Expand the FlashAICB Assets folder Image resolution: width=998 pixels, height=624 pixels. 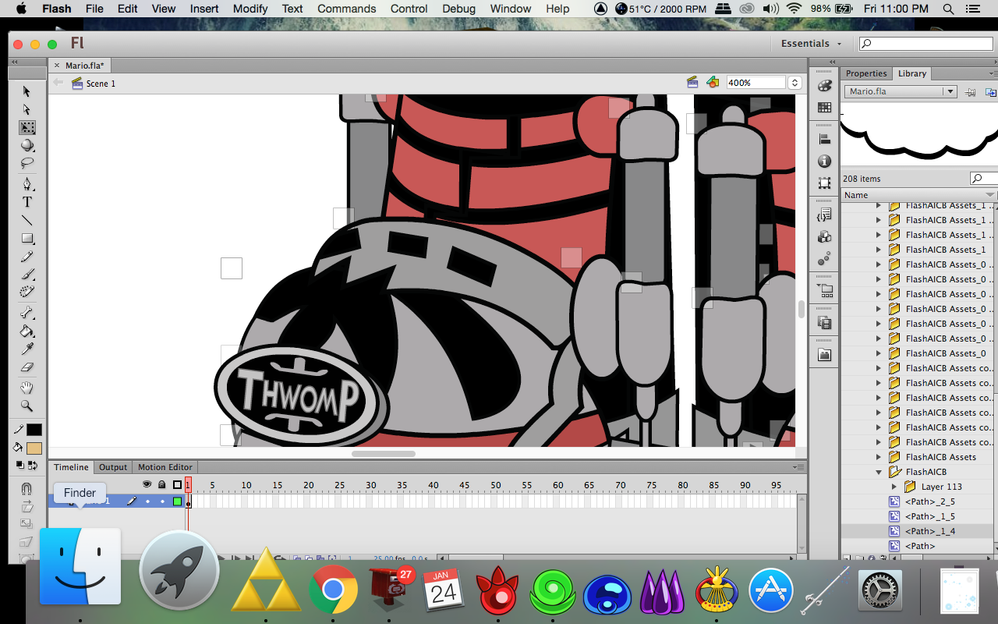pyautogui.click(x=879, y=457)
